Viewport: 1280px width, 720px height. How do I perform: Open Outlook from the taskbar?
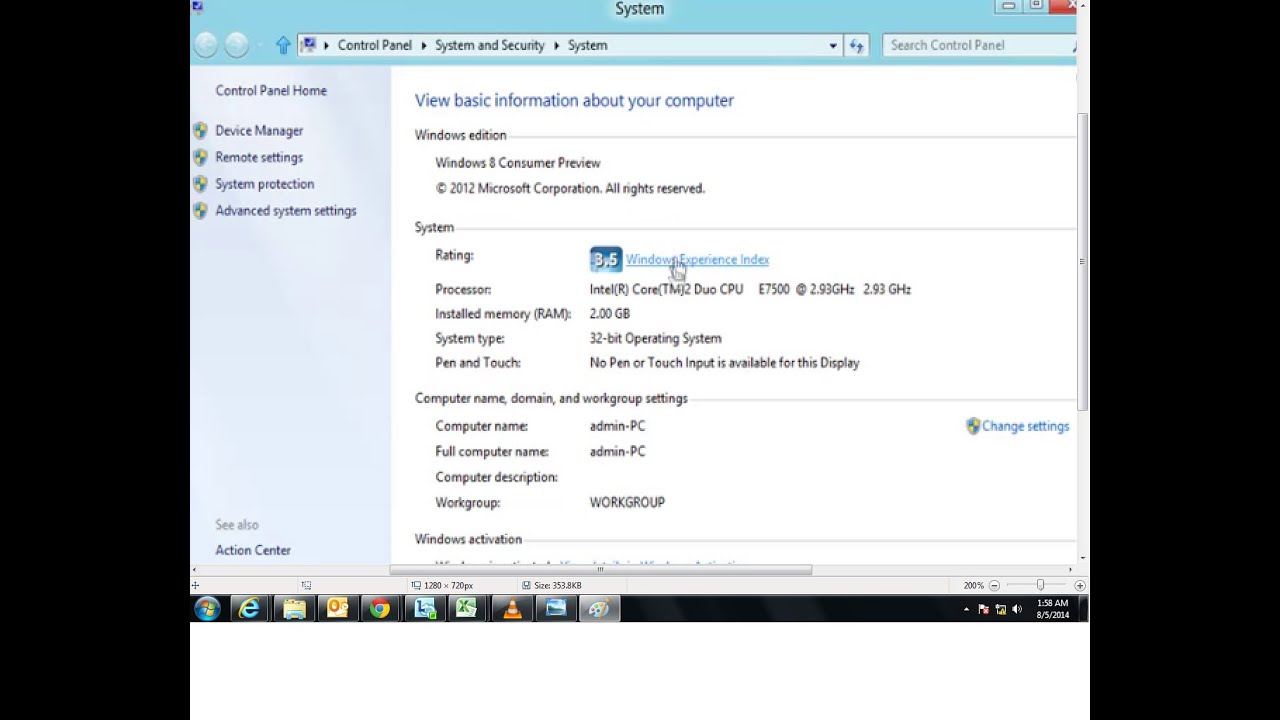point(337,608)
